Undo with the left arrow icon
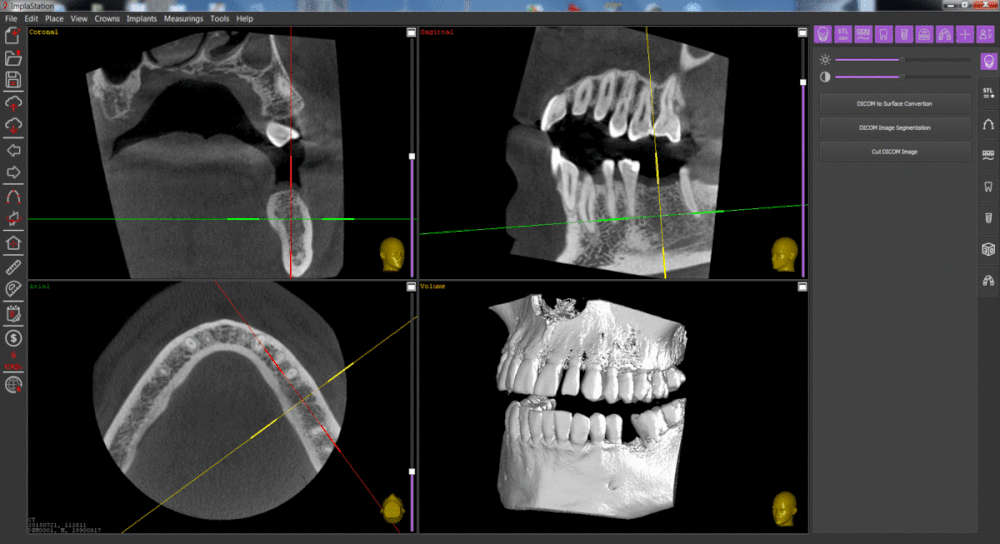This screenshot has width=1000, height=544. [x=13, y=151]
